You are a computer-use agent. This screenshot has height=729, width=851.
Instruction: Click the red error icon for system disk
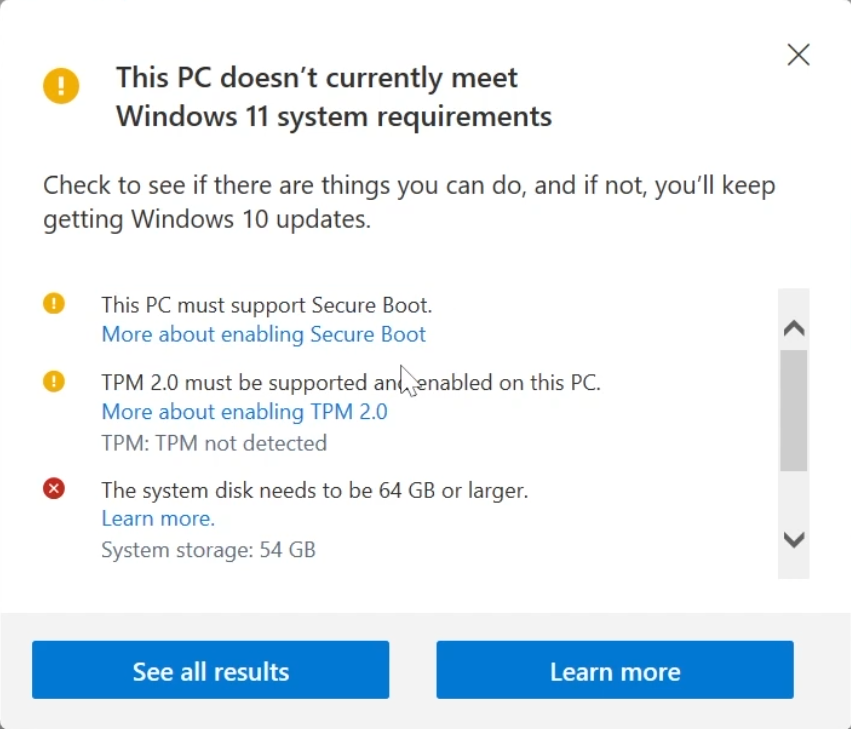54,489
